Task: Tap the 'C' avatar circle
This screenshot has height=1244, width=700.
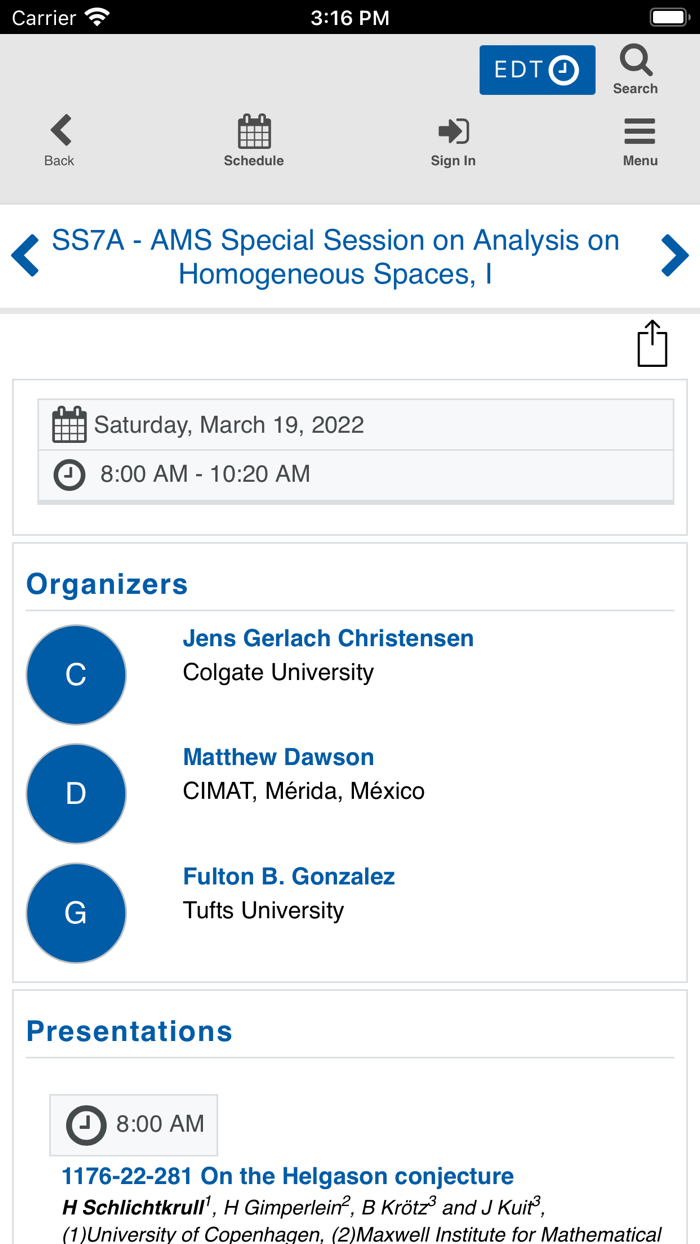Action: [x=76, y=675]
